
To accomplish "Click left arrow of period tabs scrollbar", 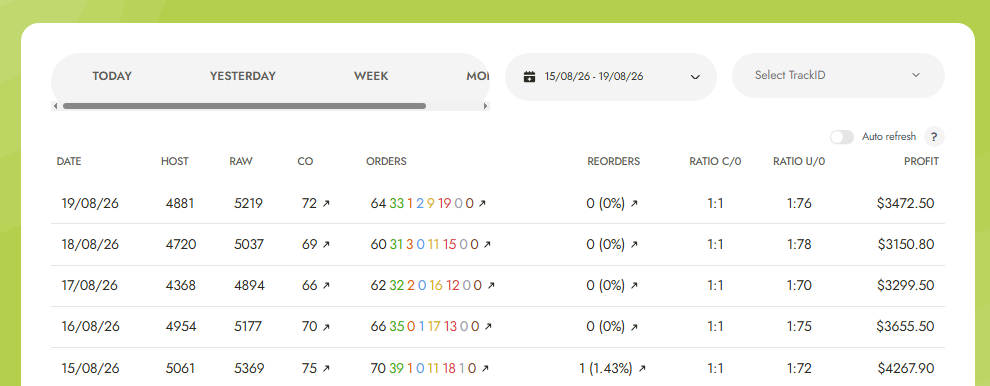I will [x=56, y=106].
